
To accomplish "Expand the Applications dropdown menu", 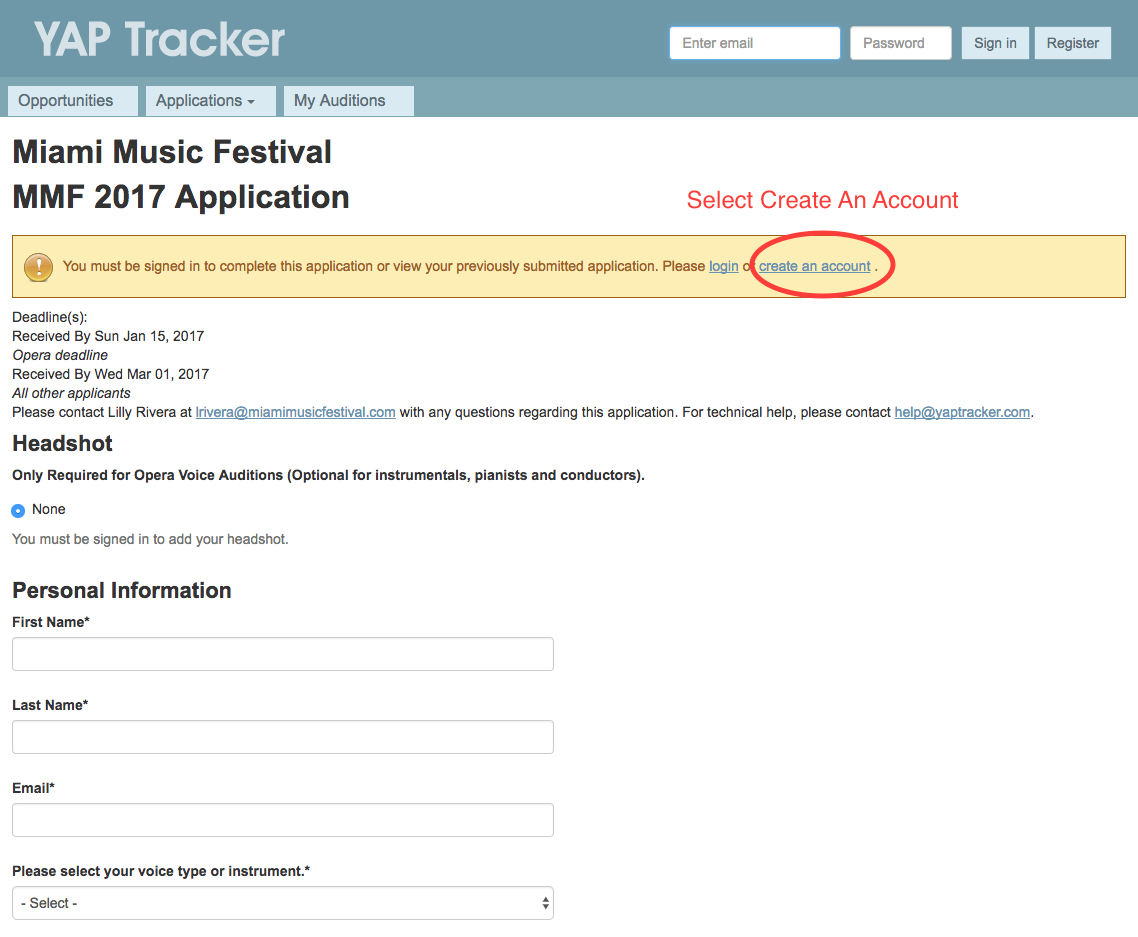I will 210,101.
